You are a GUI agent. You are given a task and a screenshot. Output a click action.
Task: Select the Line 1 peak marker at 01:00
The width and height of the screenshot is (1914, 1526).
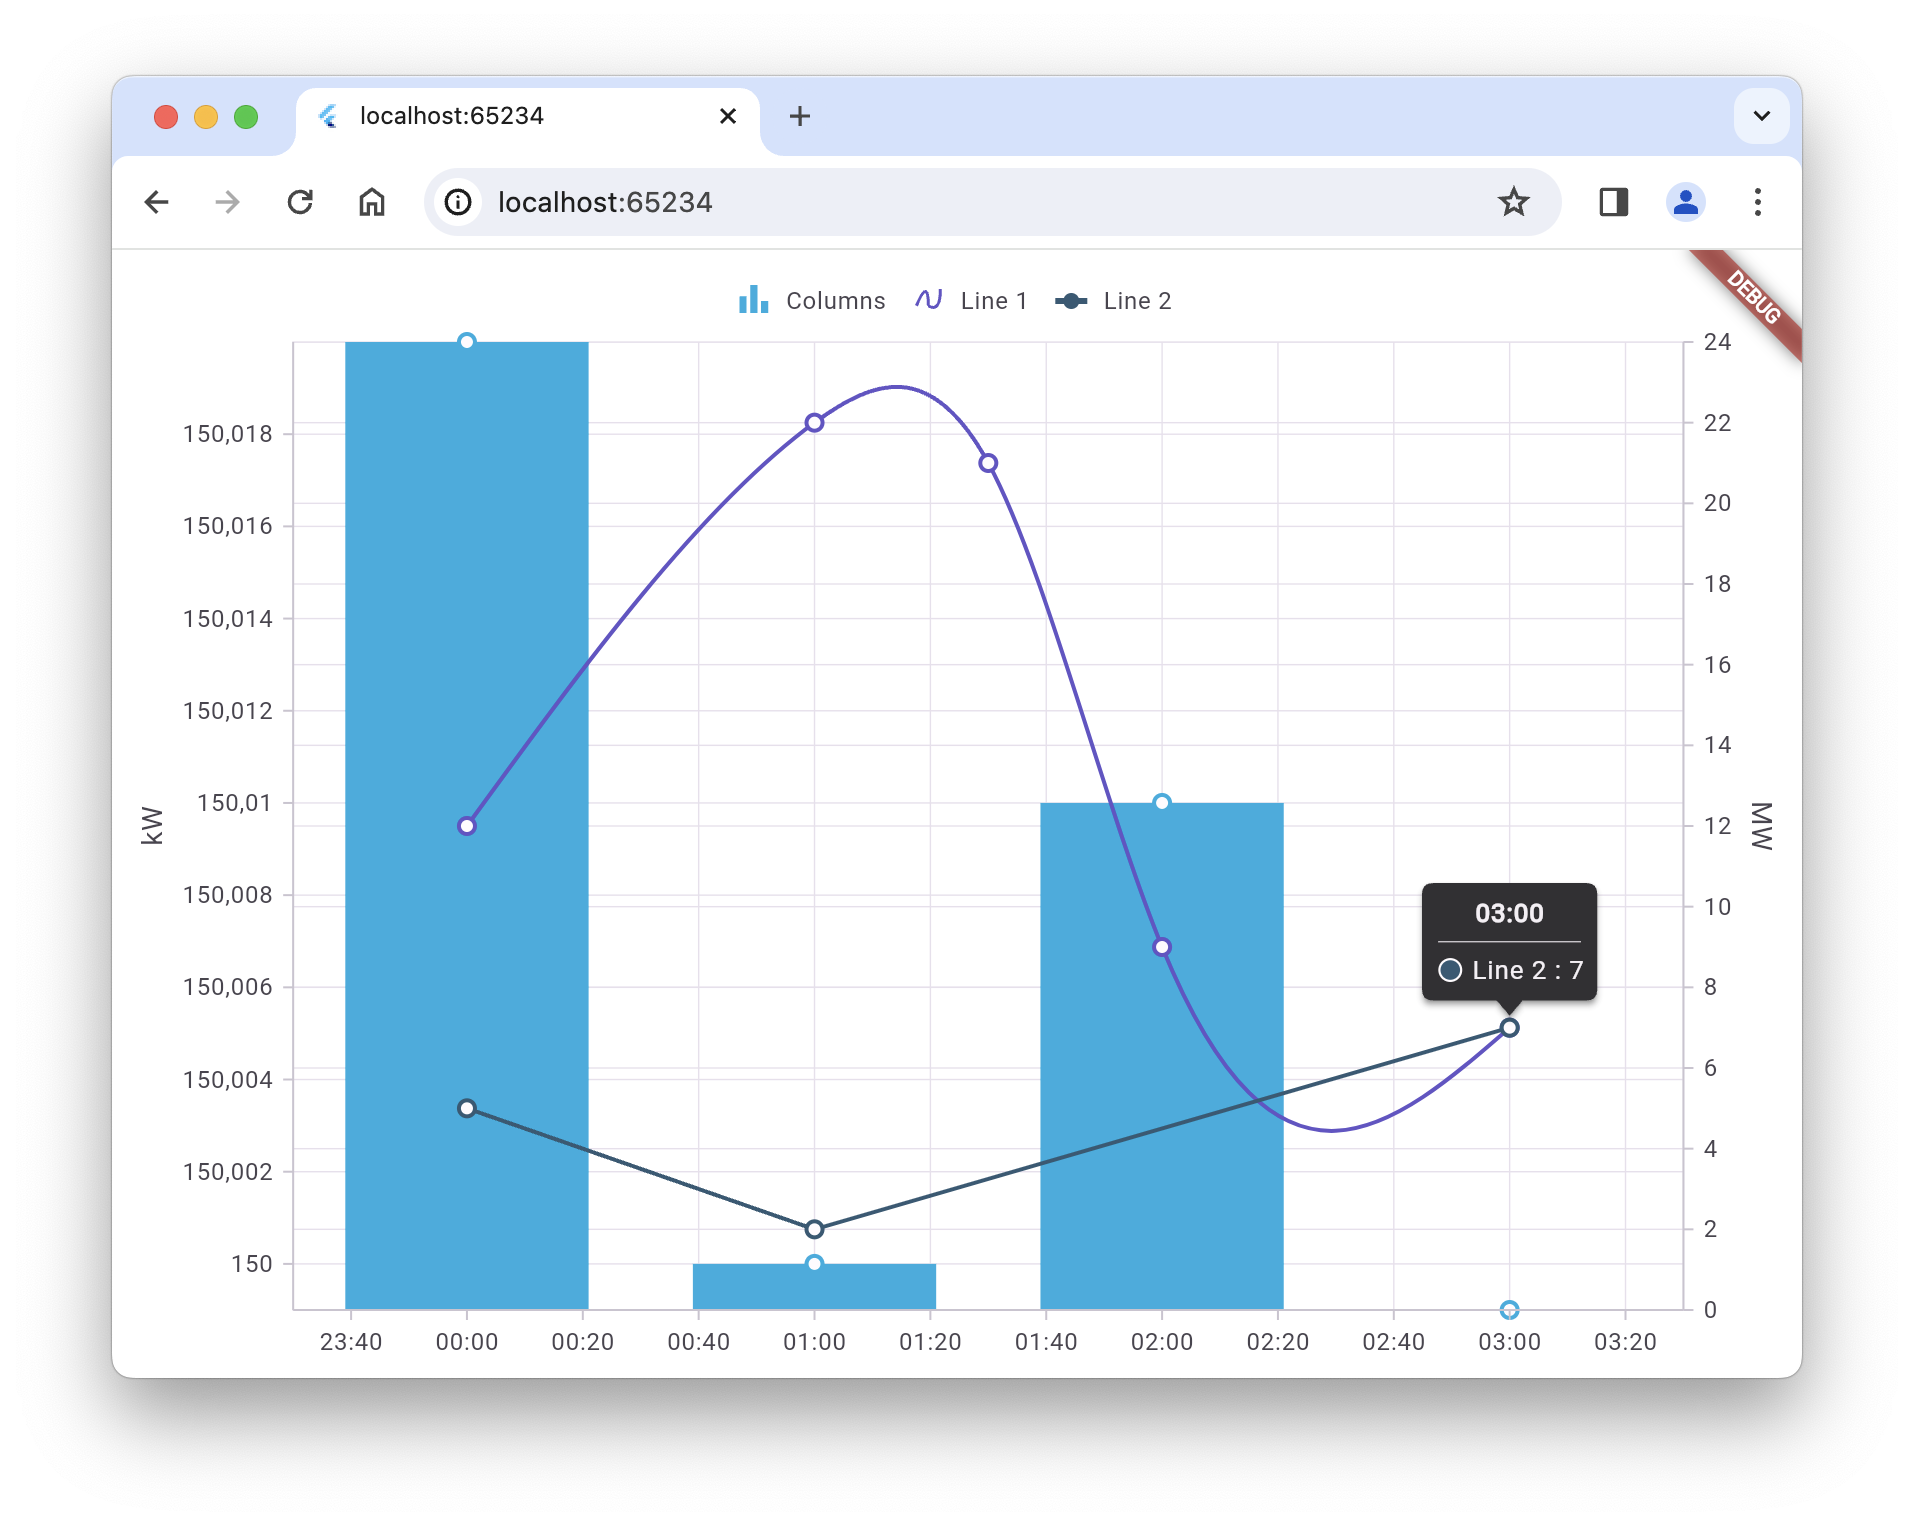[x=814, y=423]
